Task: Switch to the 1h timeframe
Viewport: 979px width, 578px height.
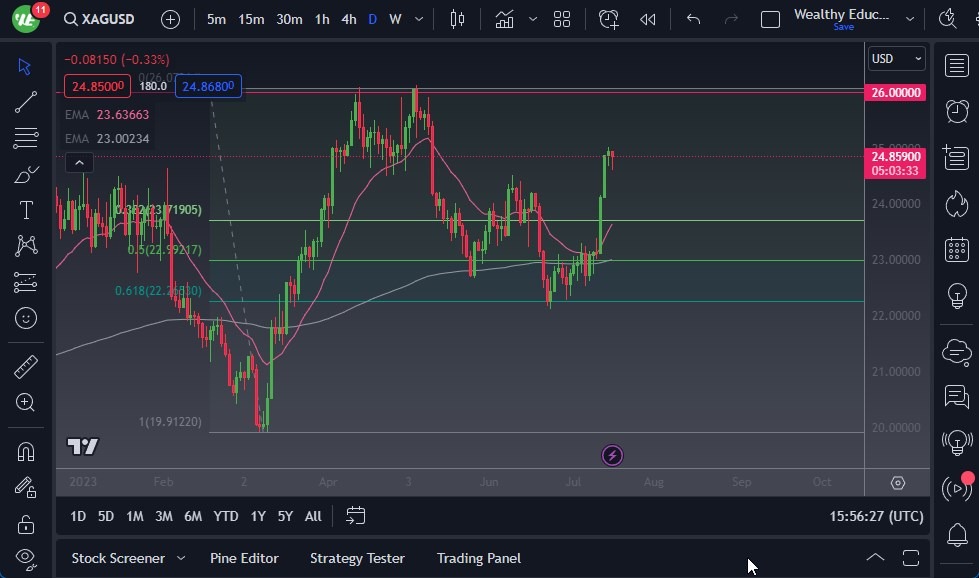Action: point(322,19)
